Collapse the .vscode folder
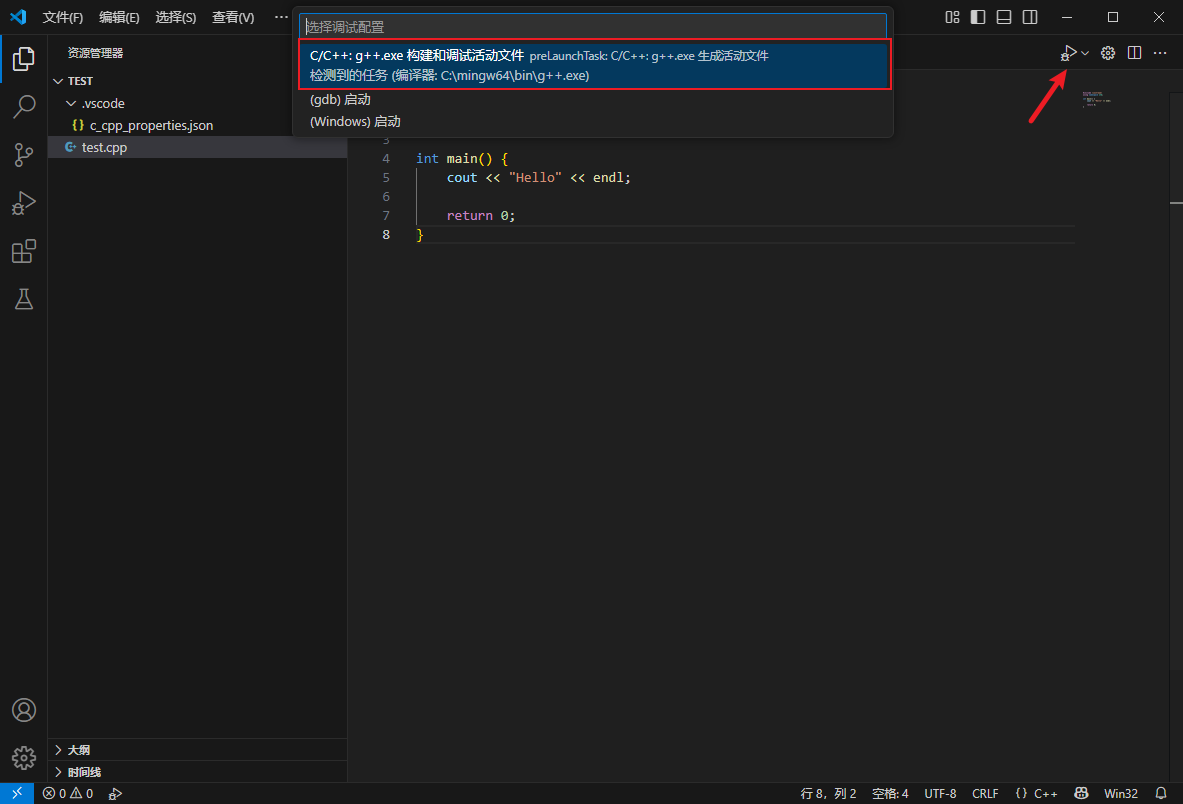Viewport: 1183px width, 804px height. pos(197,103)
